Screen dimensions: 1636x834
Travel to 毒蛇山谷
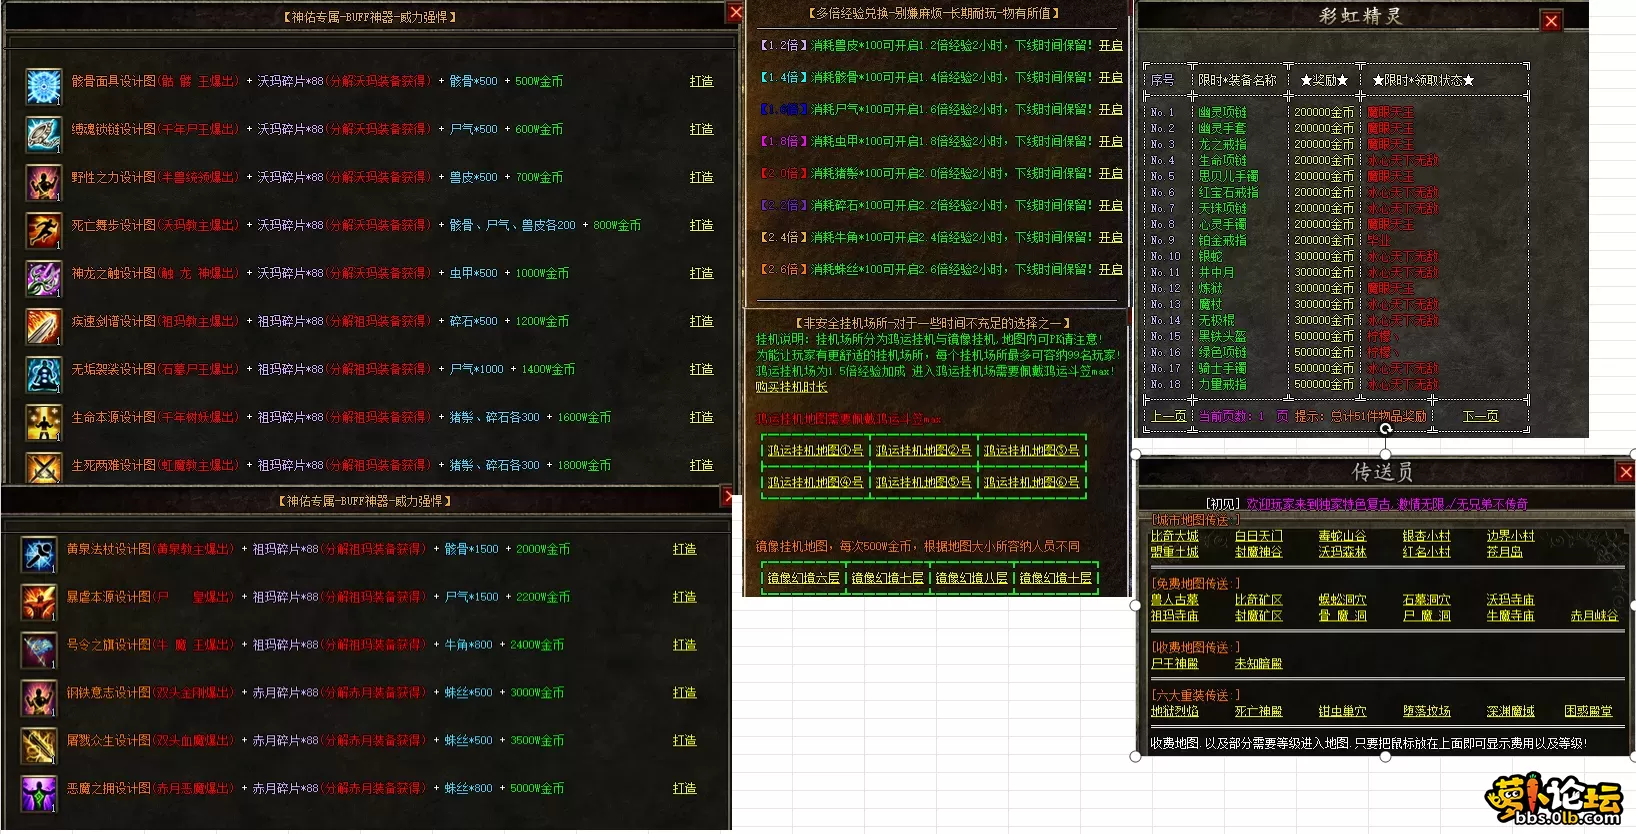click(1342, 536)
